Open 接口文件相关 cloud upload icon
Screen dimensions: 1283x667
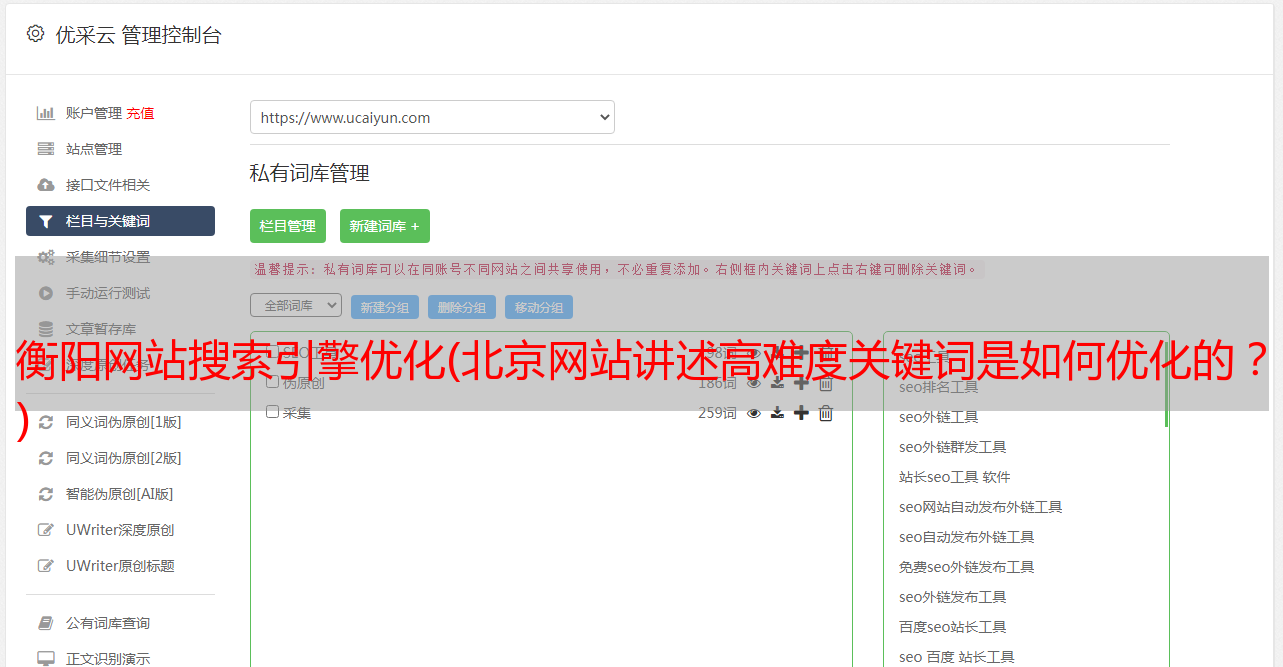coord(46,185)
